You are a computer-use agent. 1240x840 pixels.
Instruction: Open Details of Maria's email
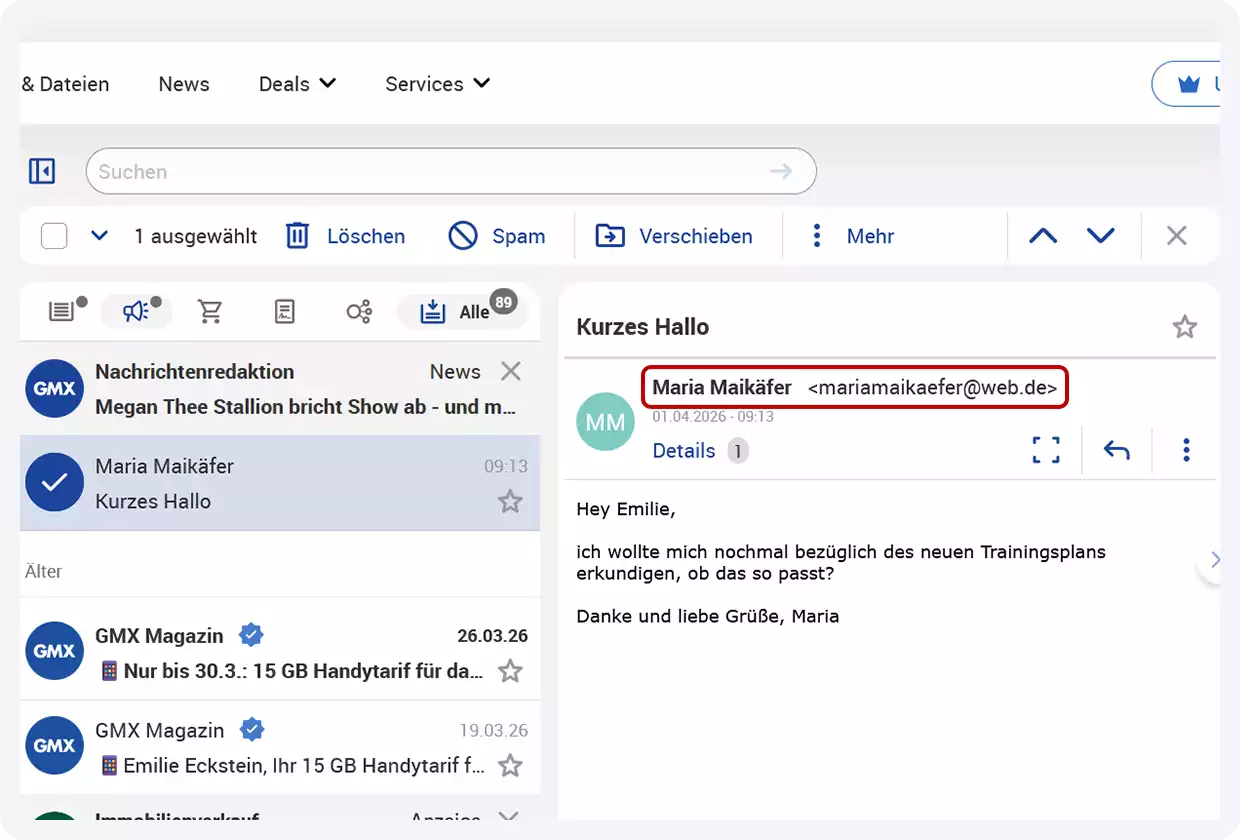pyautogui.click(x=684, y=451)
